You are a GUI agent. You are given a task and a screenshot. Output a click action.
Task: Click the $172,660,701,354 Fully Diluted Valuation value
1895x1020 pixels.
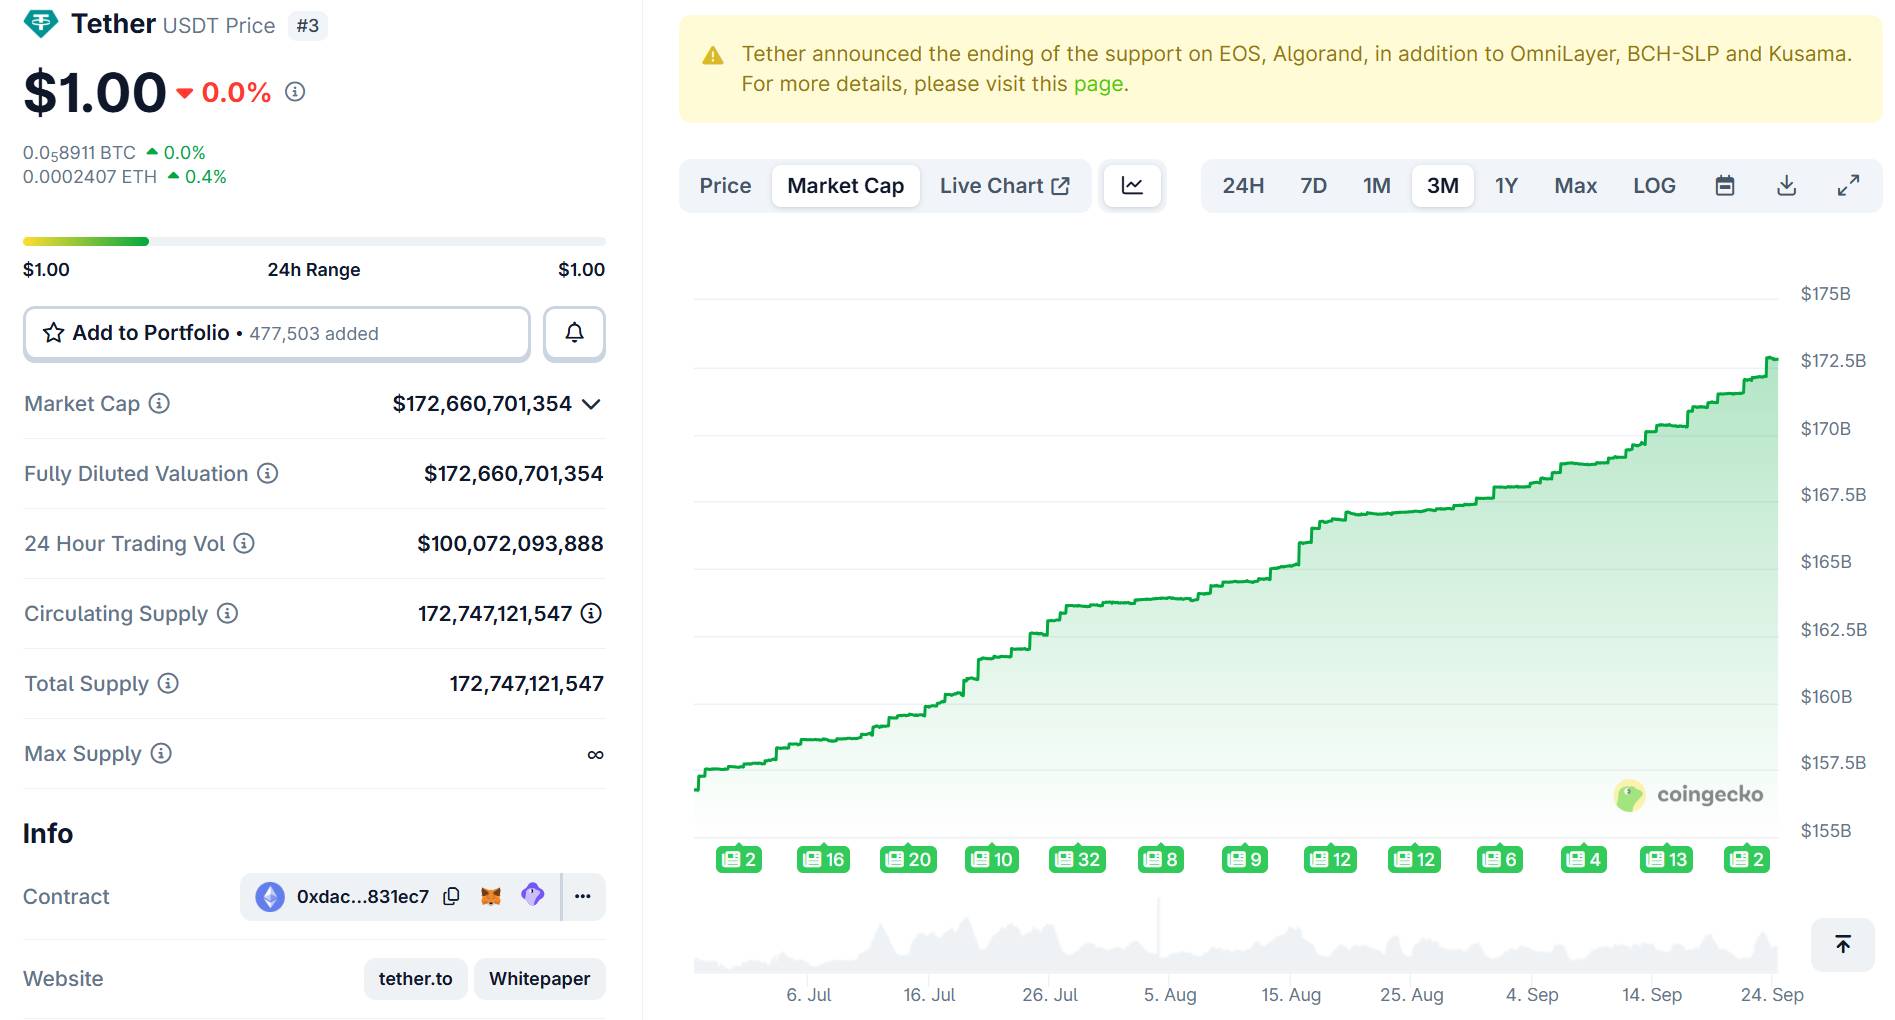[x=514, y=473]
